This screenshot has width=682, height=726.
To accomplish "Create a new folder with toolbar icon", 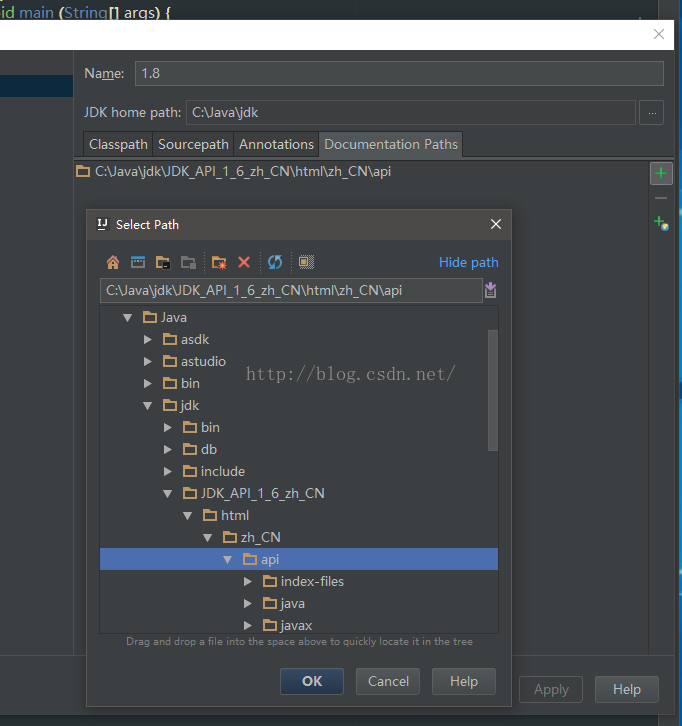I will 219,263.
